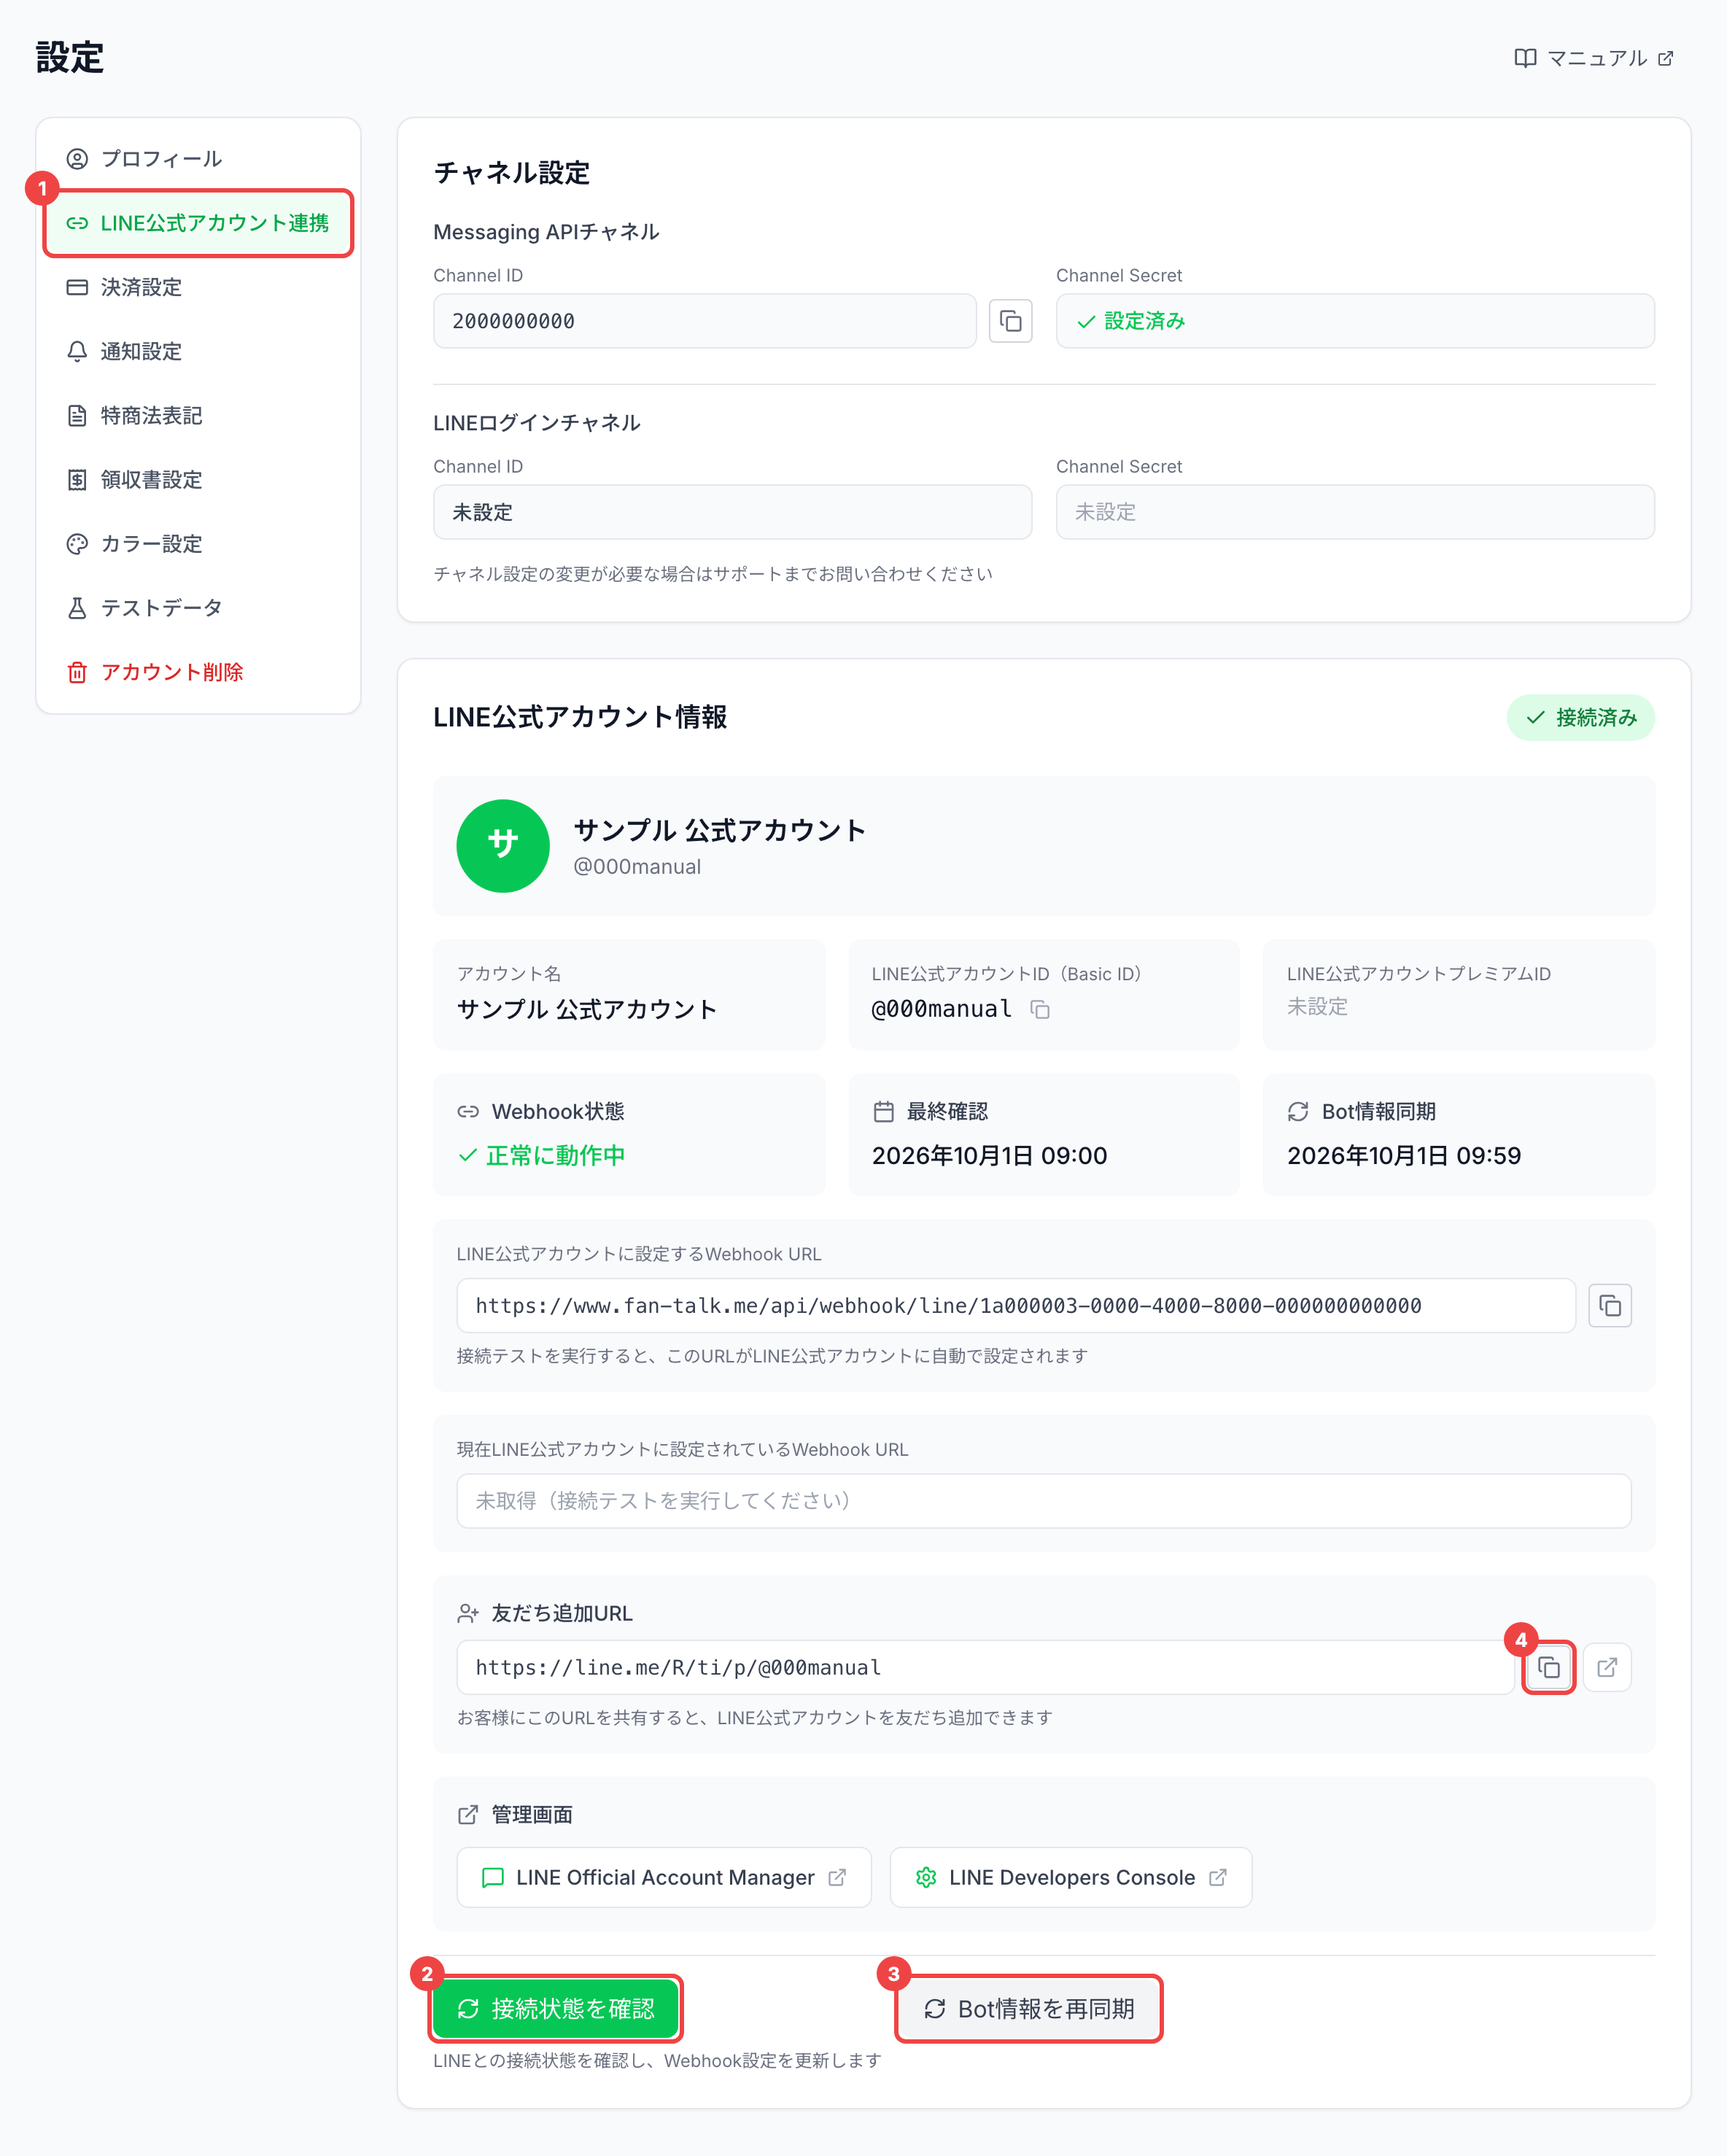
Task: Click the プレミアムID 未設定 value
Action: [x=1317, y=1006]
